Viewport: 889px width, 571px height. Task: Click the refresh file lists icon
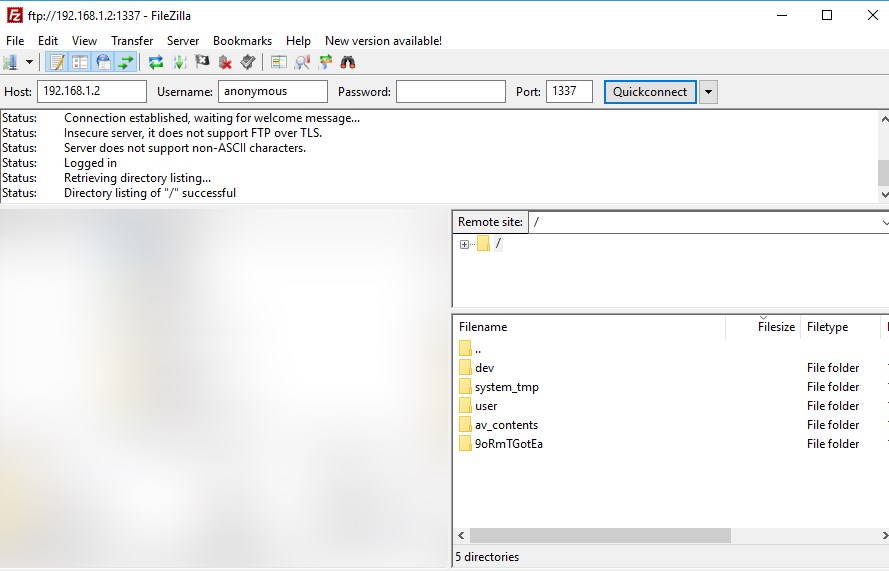[x=156, y=62]
